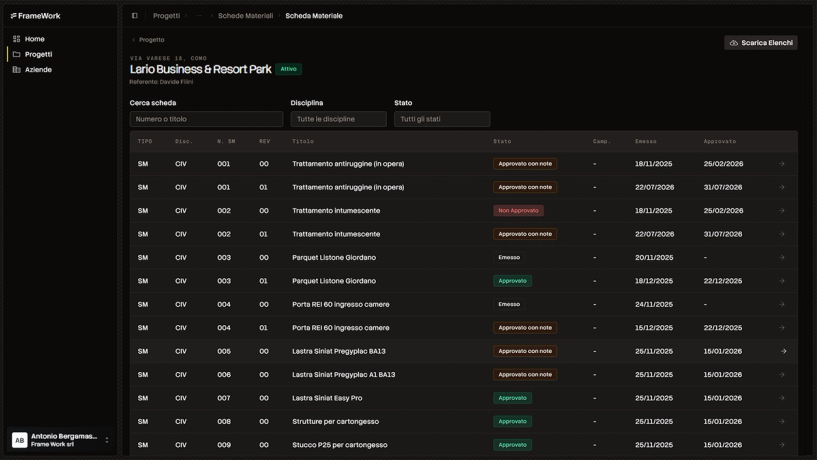Open row arrow for Lastra Siniat Easy Pro
The height and width of the screenshot is (460, 817).
click(782, 398)
